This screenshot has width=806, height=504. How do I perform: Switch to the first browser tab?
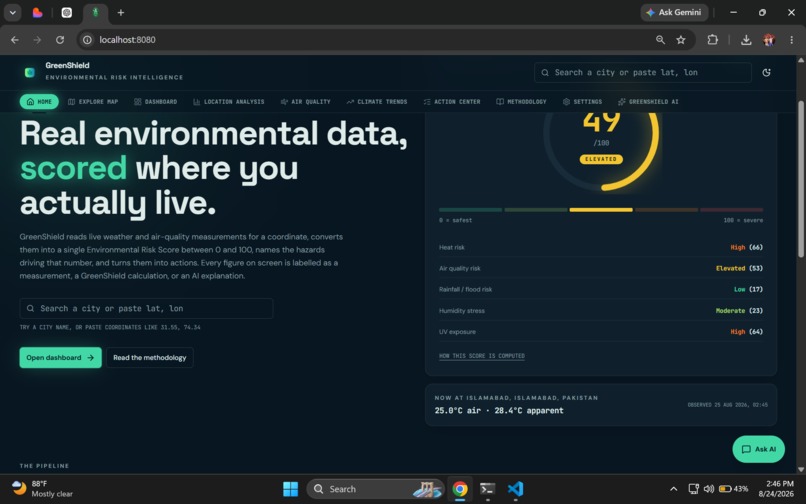[38, 12]
